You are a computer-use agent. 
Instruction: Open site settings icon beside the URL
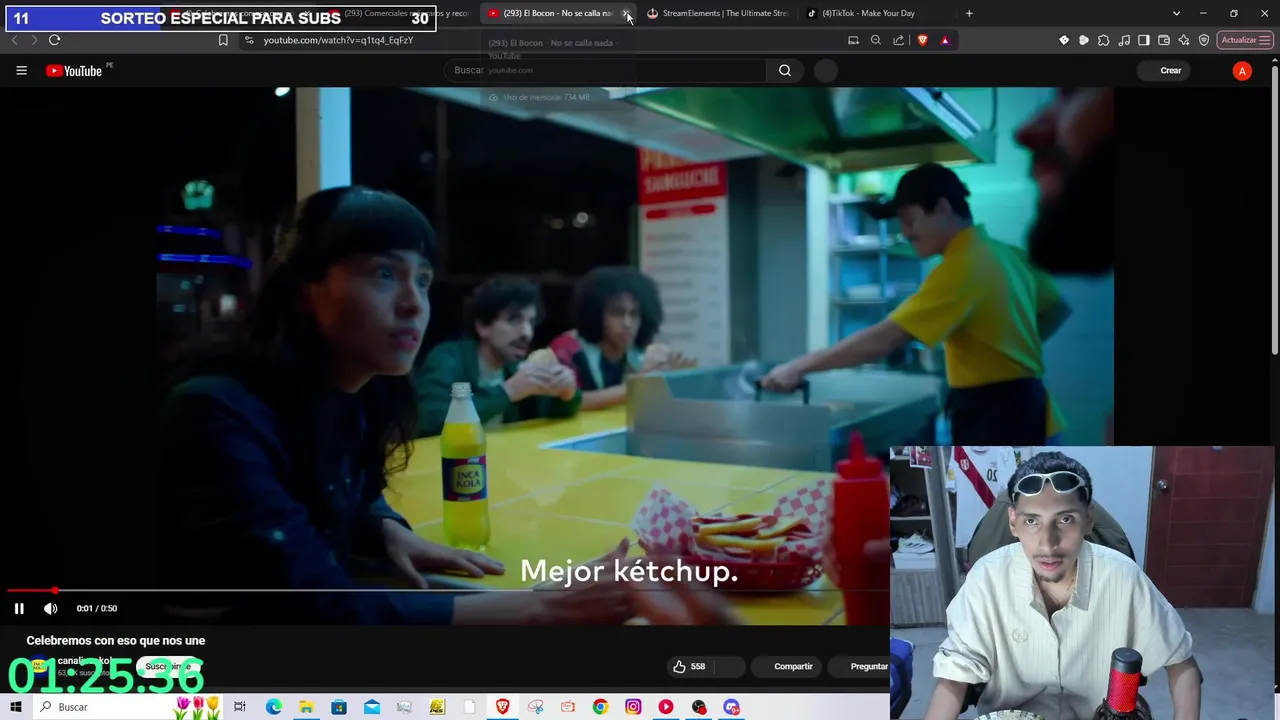[x=249, y=40]
